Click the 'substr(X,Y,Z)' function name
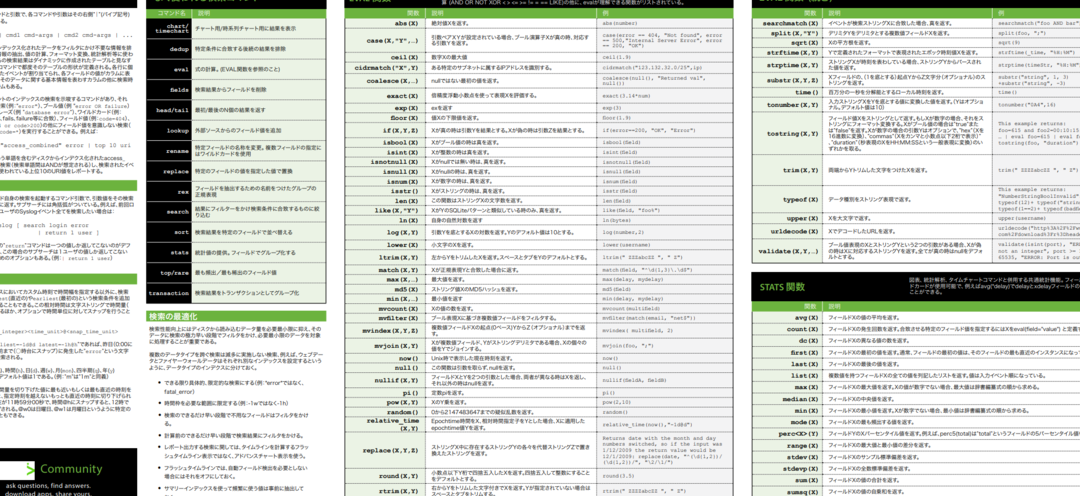Screen dimensions: 1080x496 [x=793, y=81]
